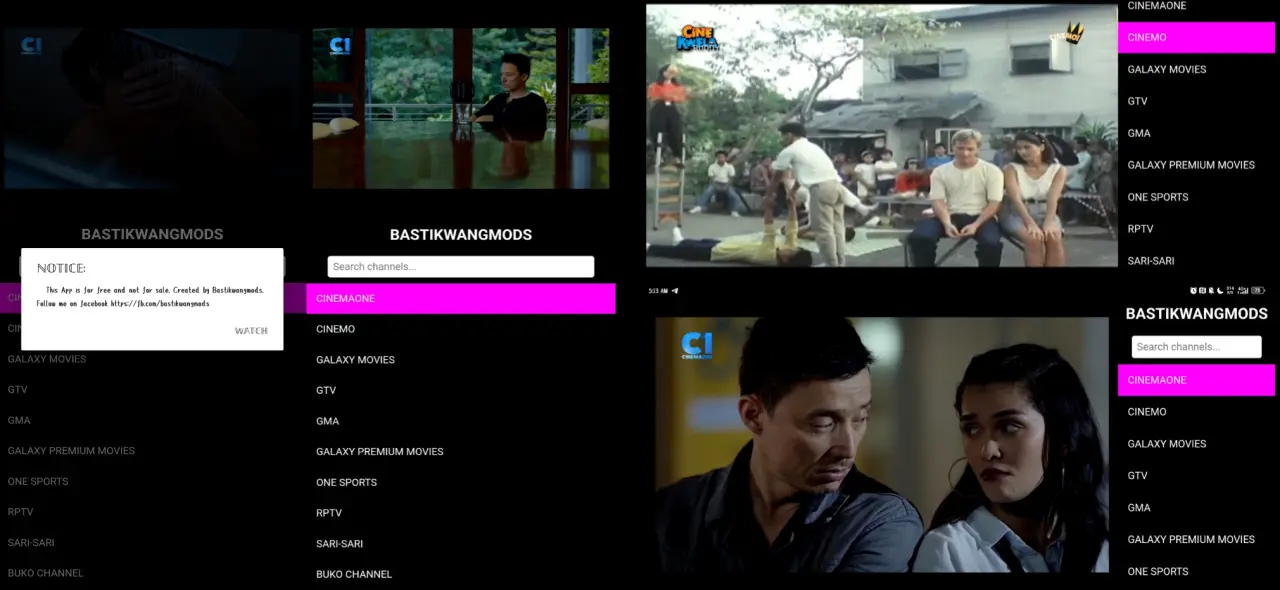Click the alarm icon in the phone status bar
This screenshot has height=590, width=1280.
1193,291
